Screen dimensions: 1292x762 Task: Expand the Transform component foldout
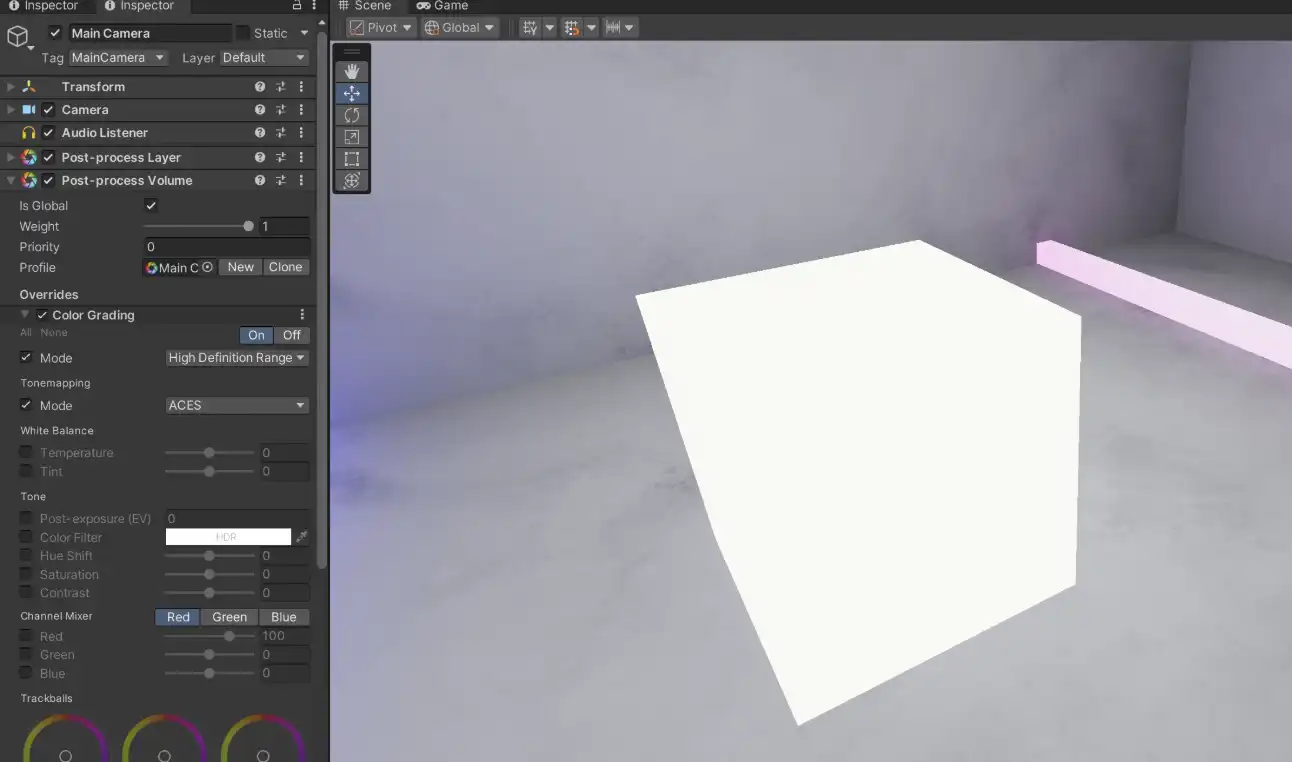point(11,87)
